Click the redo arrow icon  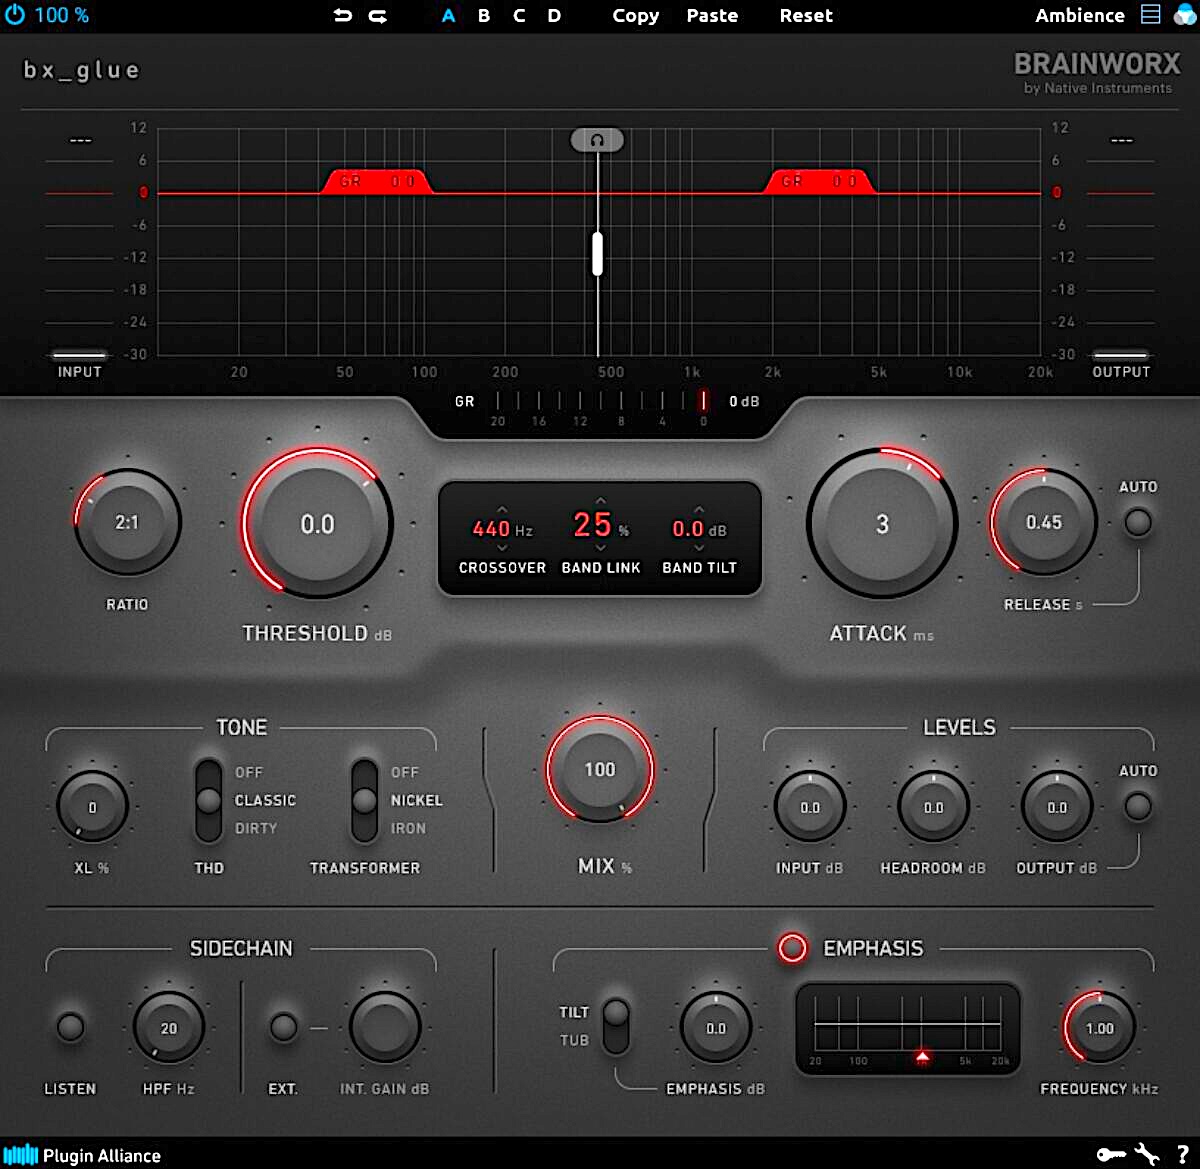[378, 16]
